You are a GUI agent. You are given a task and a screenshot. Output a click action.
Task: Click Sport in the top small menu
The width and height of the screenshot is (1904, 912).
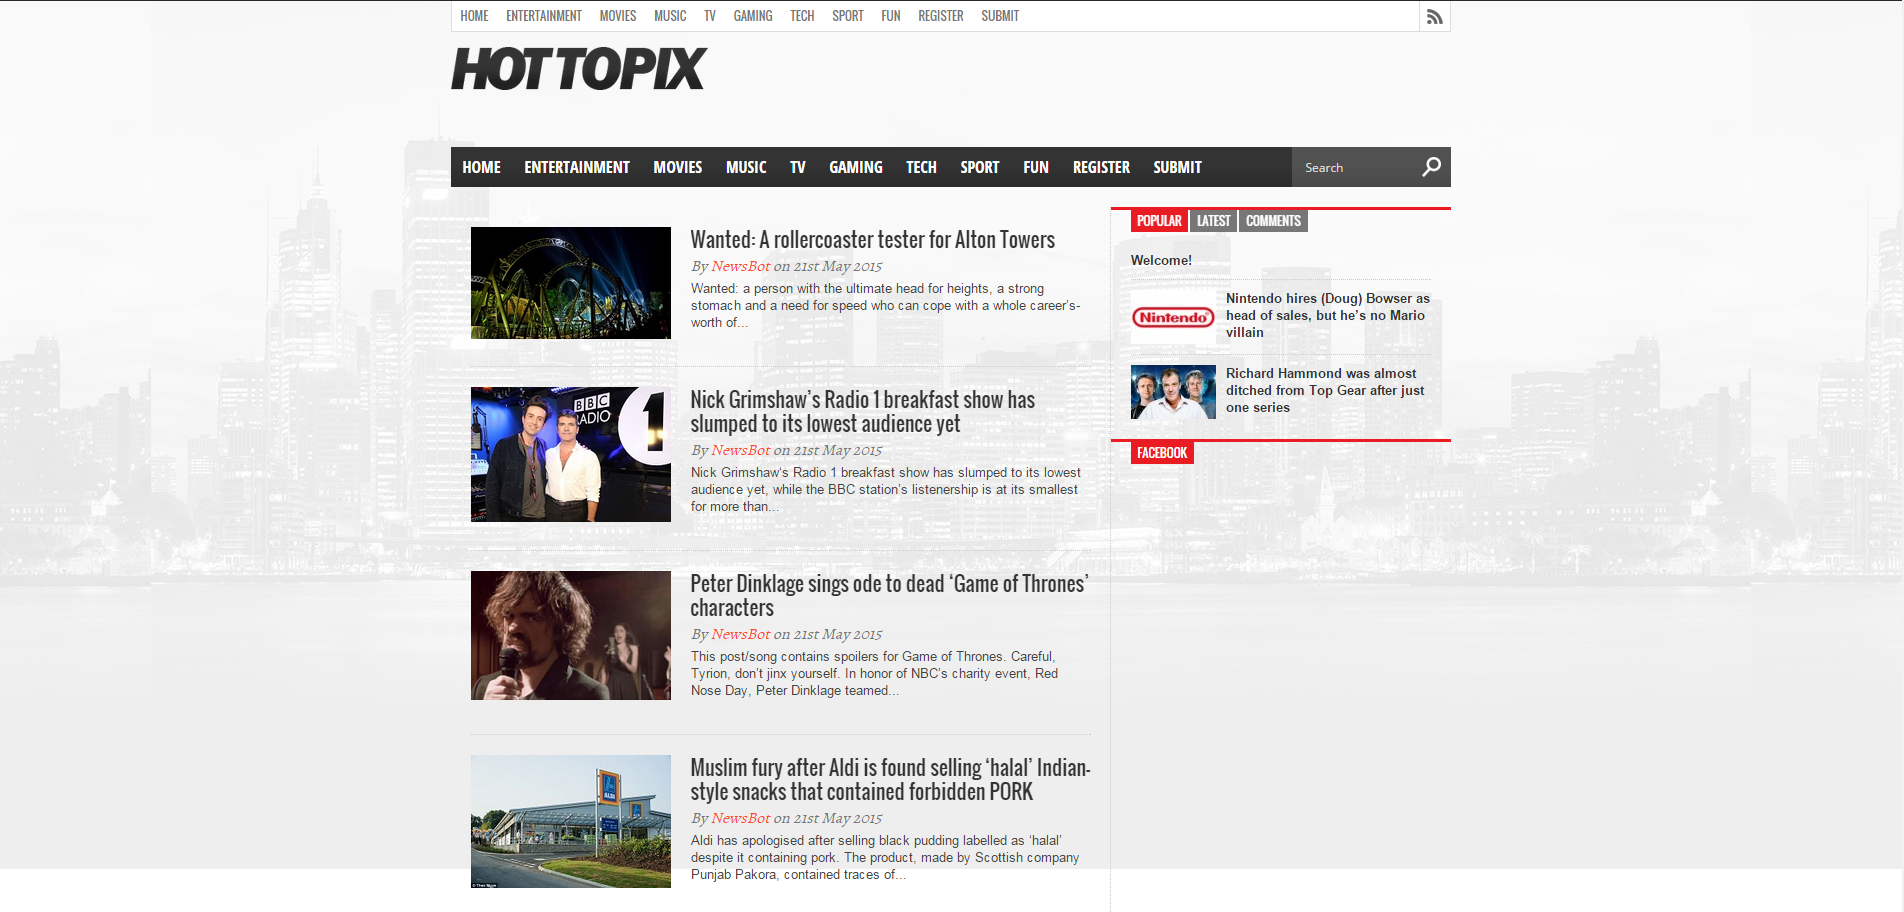click(x=848, y=16)
